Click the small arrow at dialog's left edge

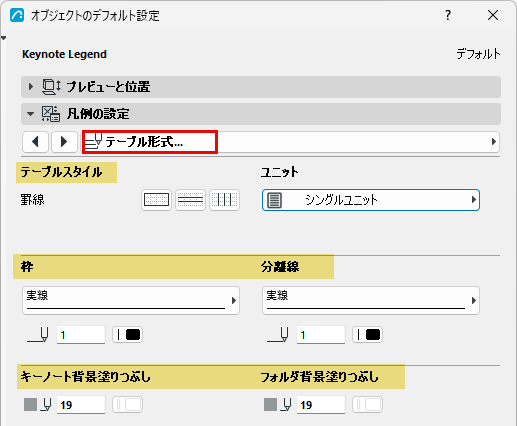tap(3, 38)
